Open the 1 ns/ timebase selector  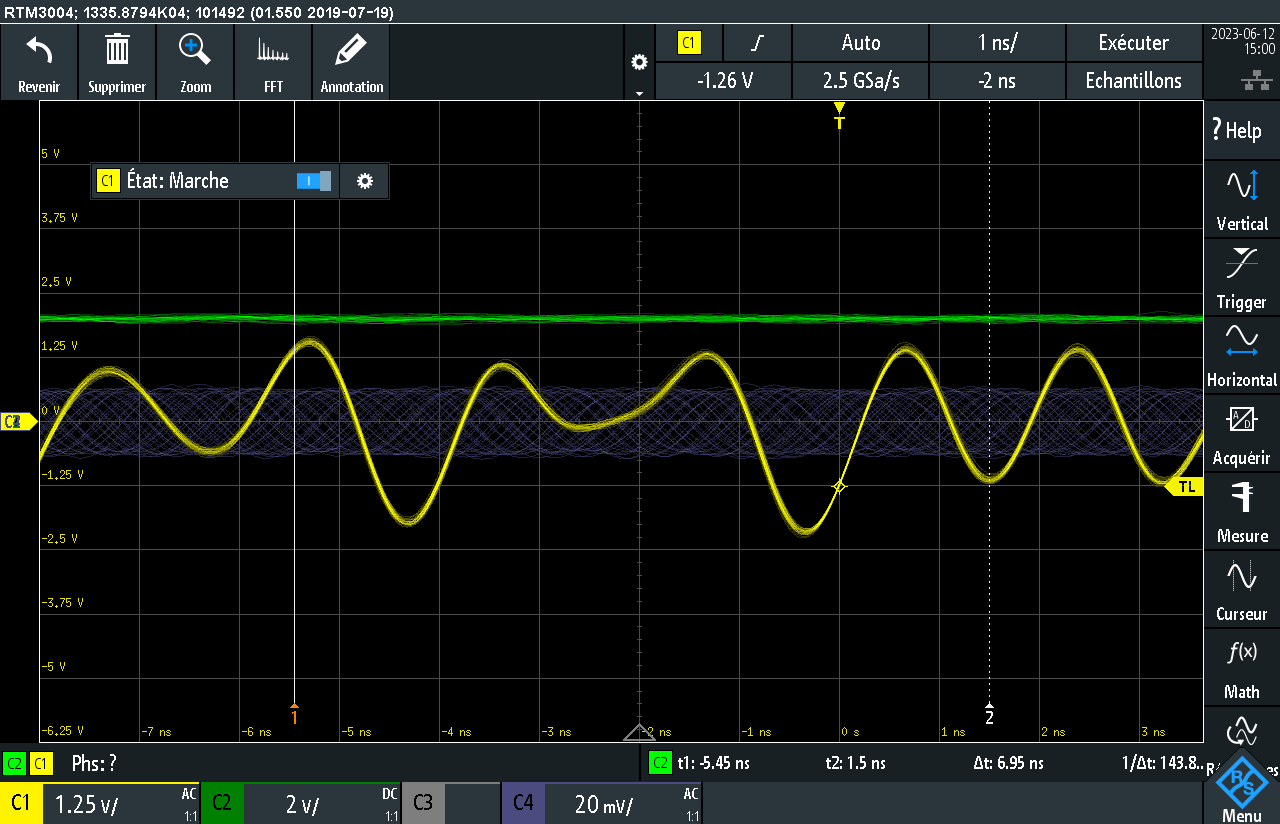[997, 43]
